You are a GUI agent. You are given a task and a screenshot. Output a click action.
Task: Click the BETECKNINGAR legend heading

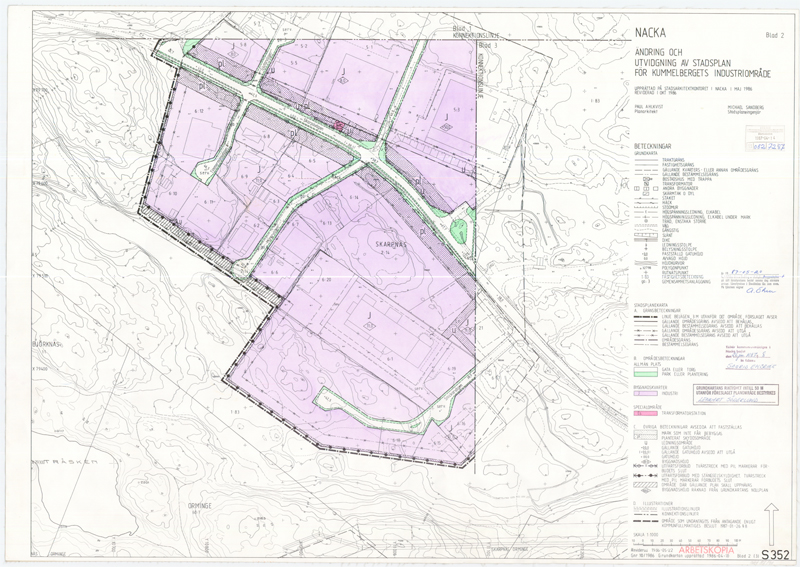pyautogui.click(x=654, y=146)
